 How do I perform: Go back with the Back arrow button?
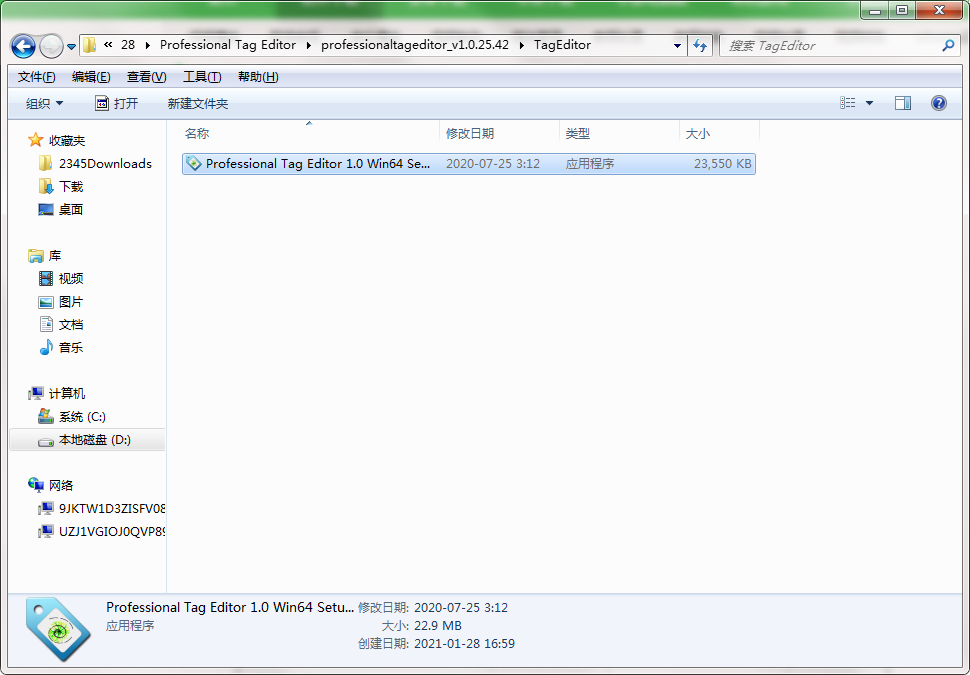point(24,46)
